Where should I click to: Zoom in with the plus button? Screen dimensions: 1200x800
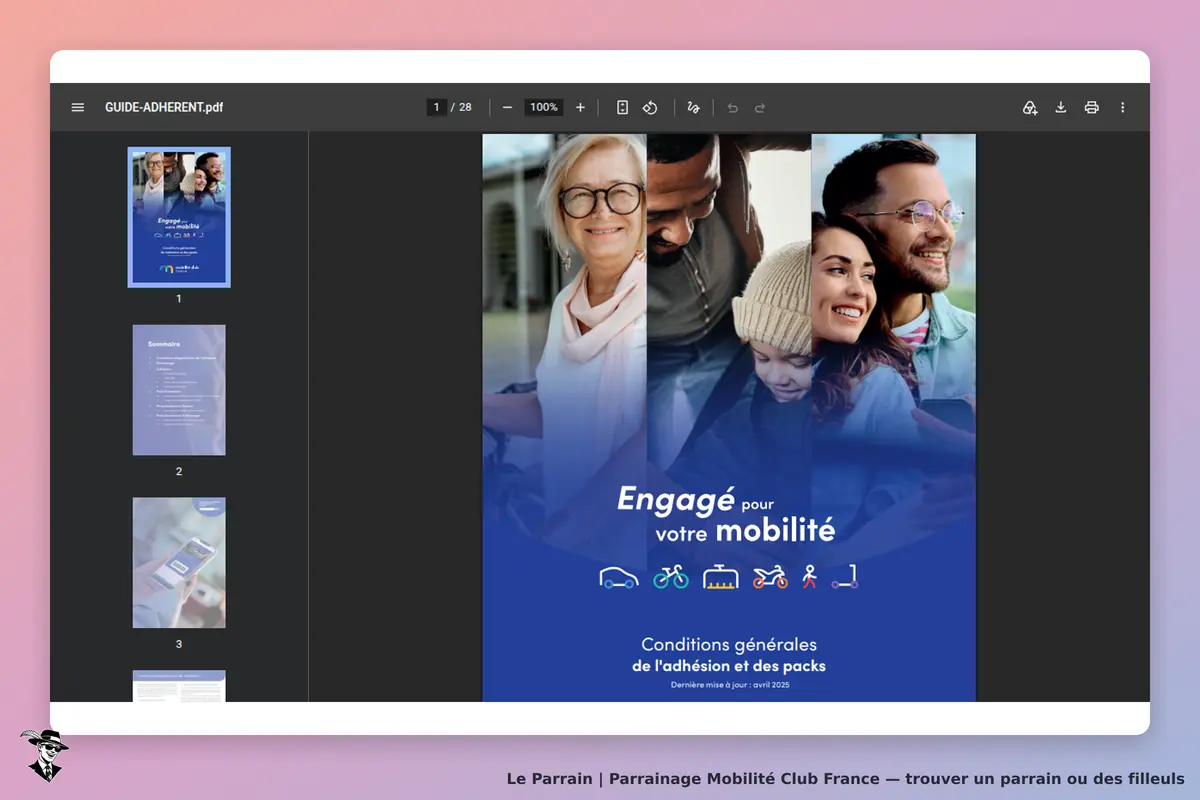(580, 107)
